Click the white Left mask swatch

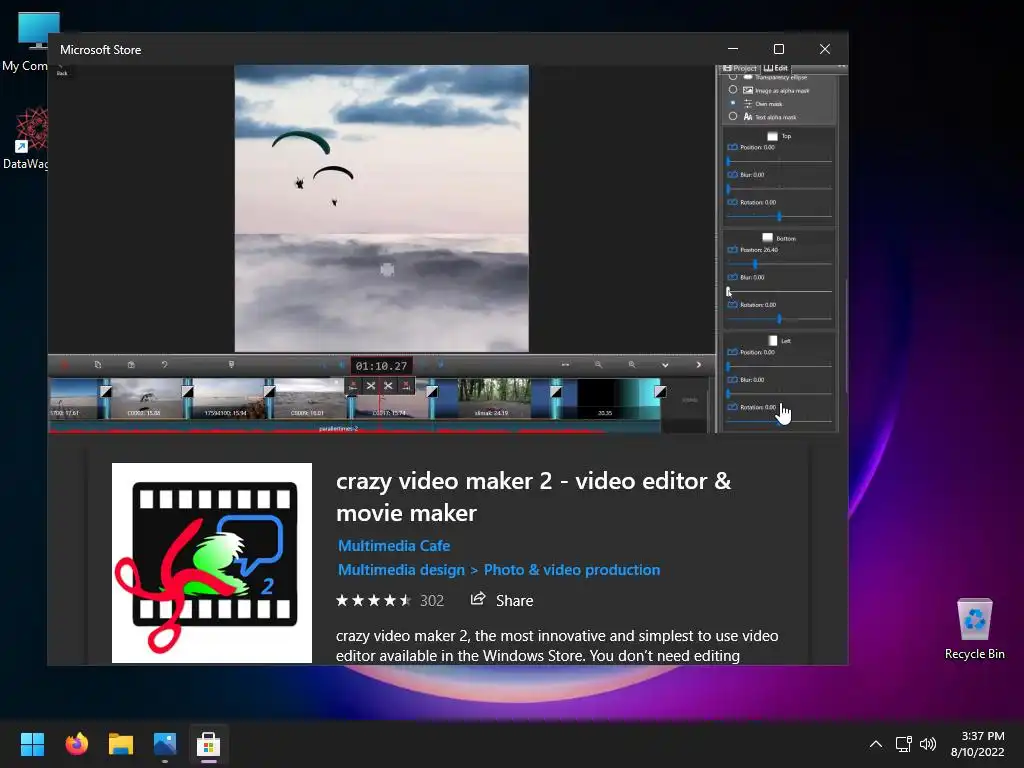773,341
